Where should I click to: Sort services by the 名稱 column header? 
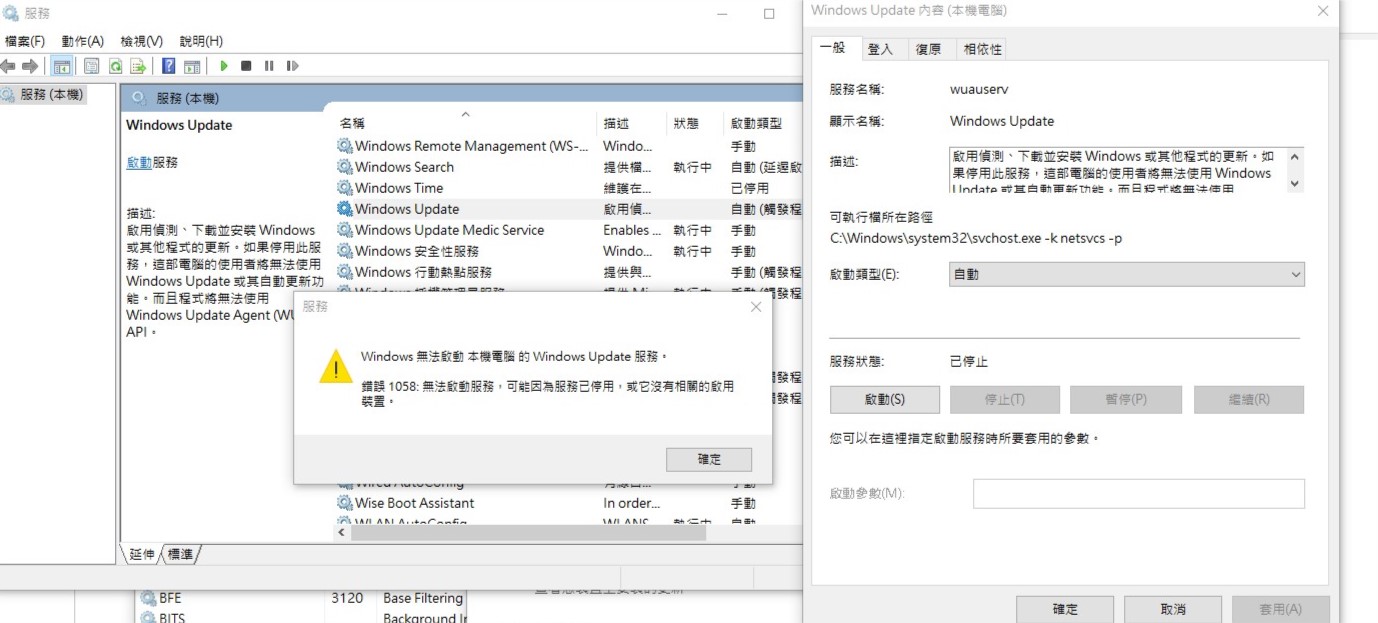pos(352,123)
